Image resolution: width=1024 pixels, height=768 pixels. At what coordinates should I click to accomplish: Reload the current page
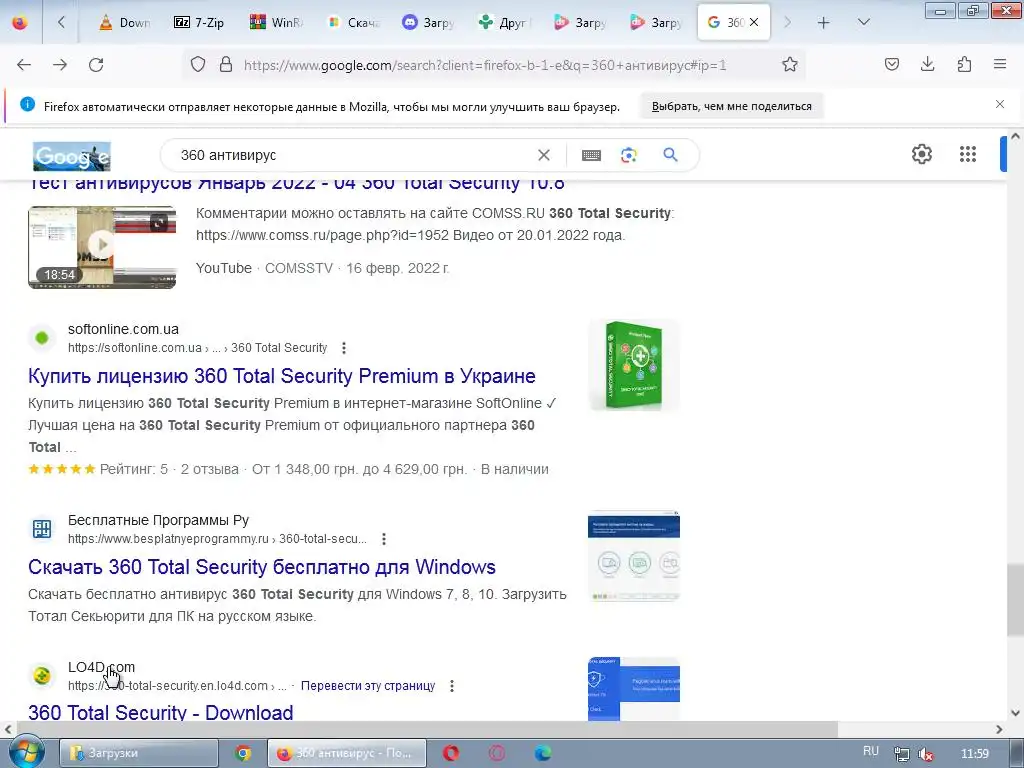96,65
